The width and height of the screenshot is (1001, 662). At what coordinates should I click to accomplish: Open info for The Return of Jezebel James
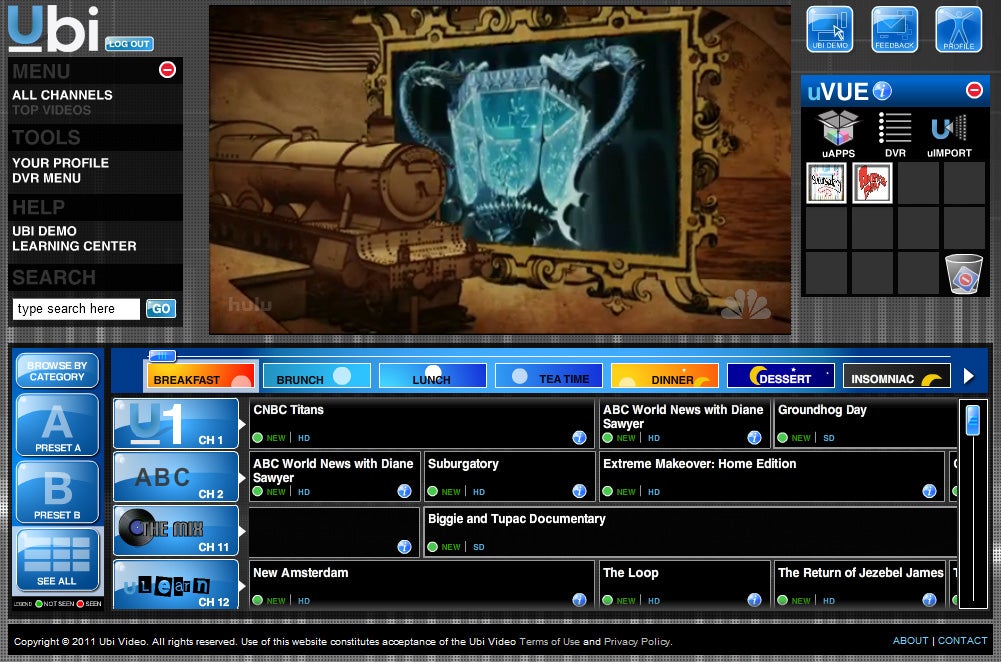(x=930, y=600)
